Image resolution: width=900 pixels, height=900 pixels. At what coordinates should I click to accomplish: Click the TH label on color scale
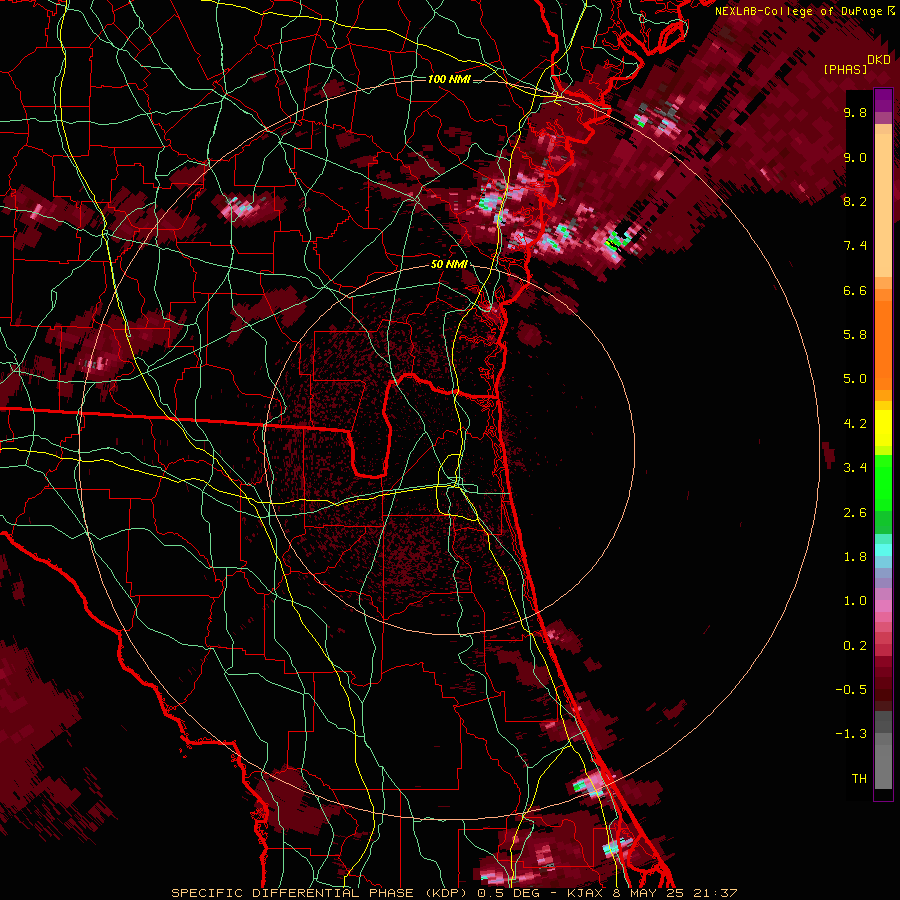coord(859,779)
